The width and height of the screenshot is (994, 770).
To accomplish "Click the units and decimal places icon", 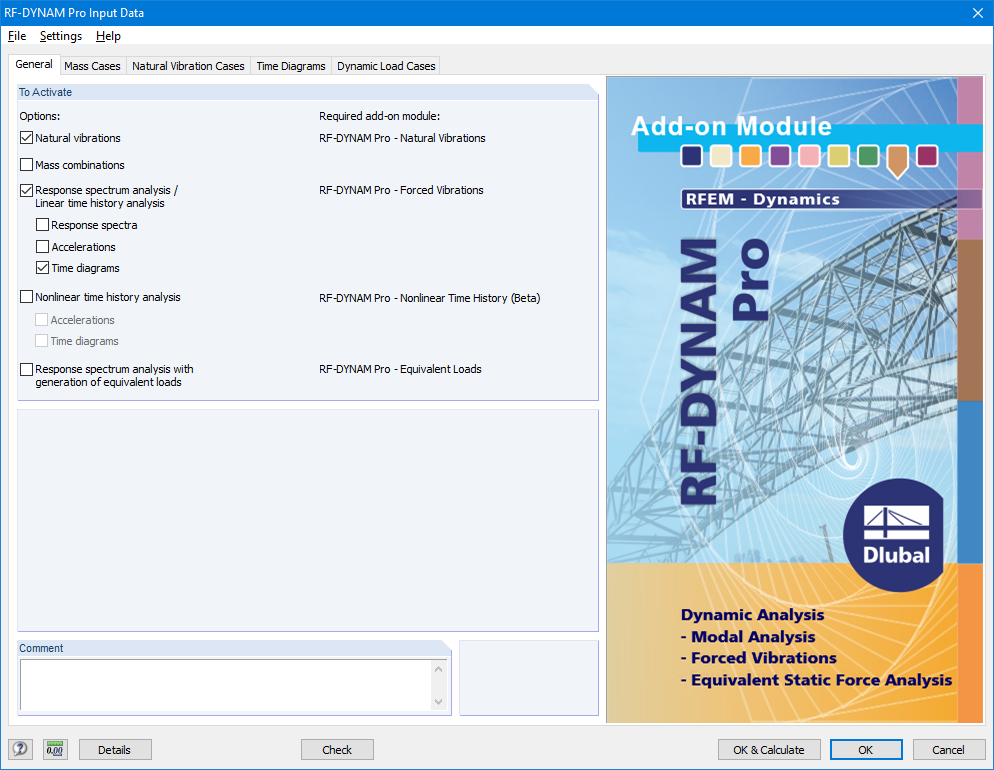I will [x=55, y=749].
